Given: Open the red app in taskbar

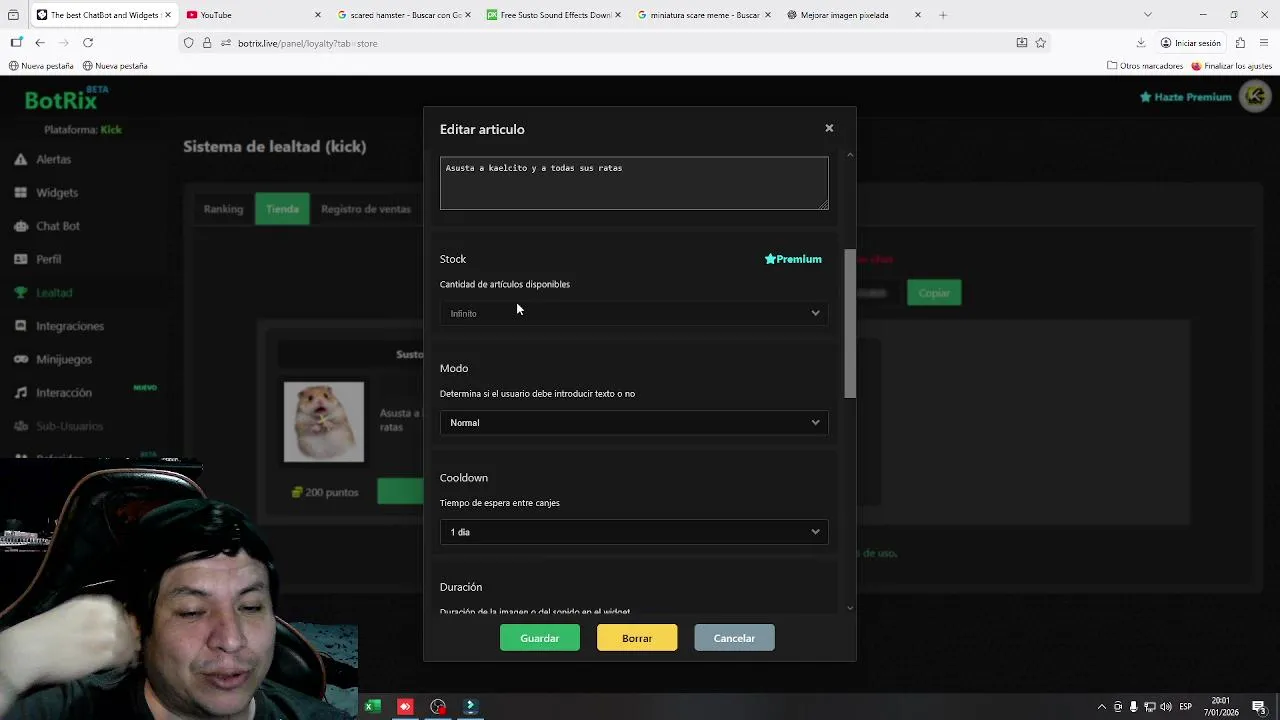Looking at the screenshot, I should (x=405, y=707).
